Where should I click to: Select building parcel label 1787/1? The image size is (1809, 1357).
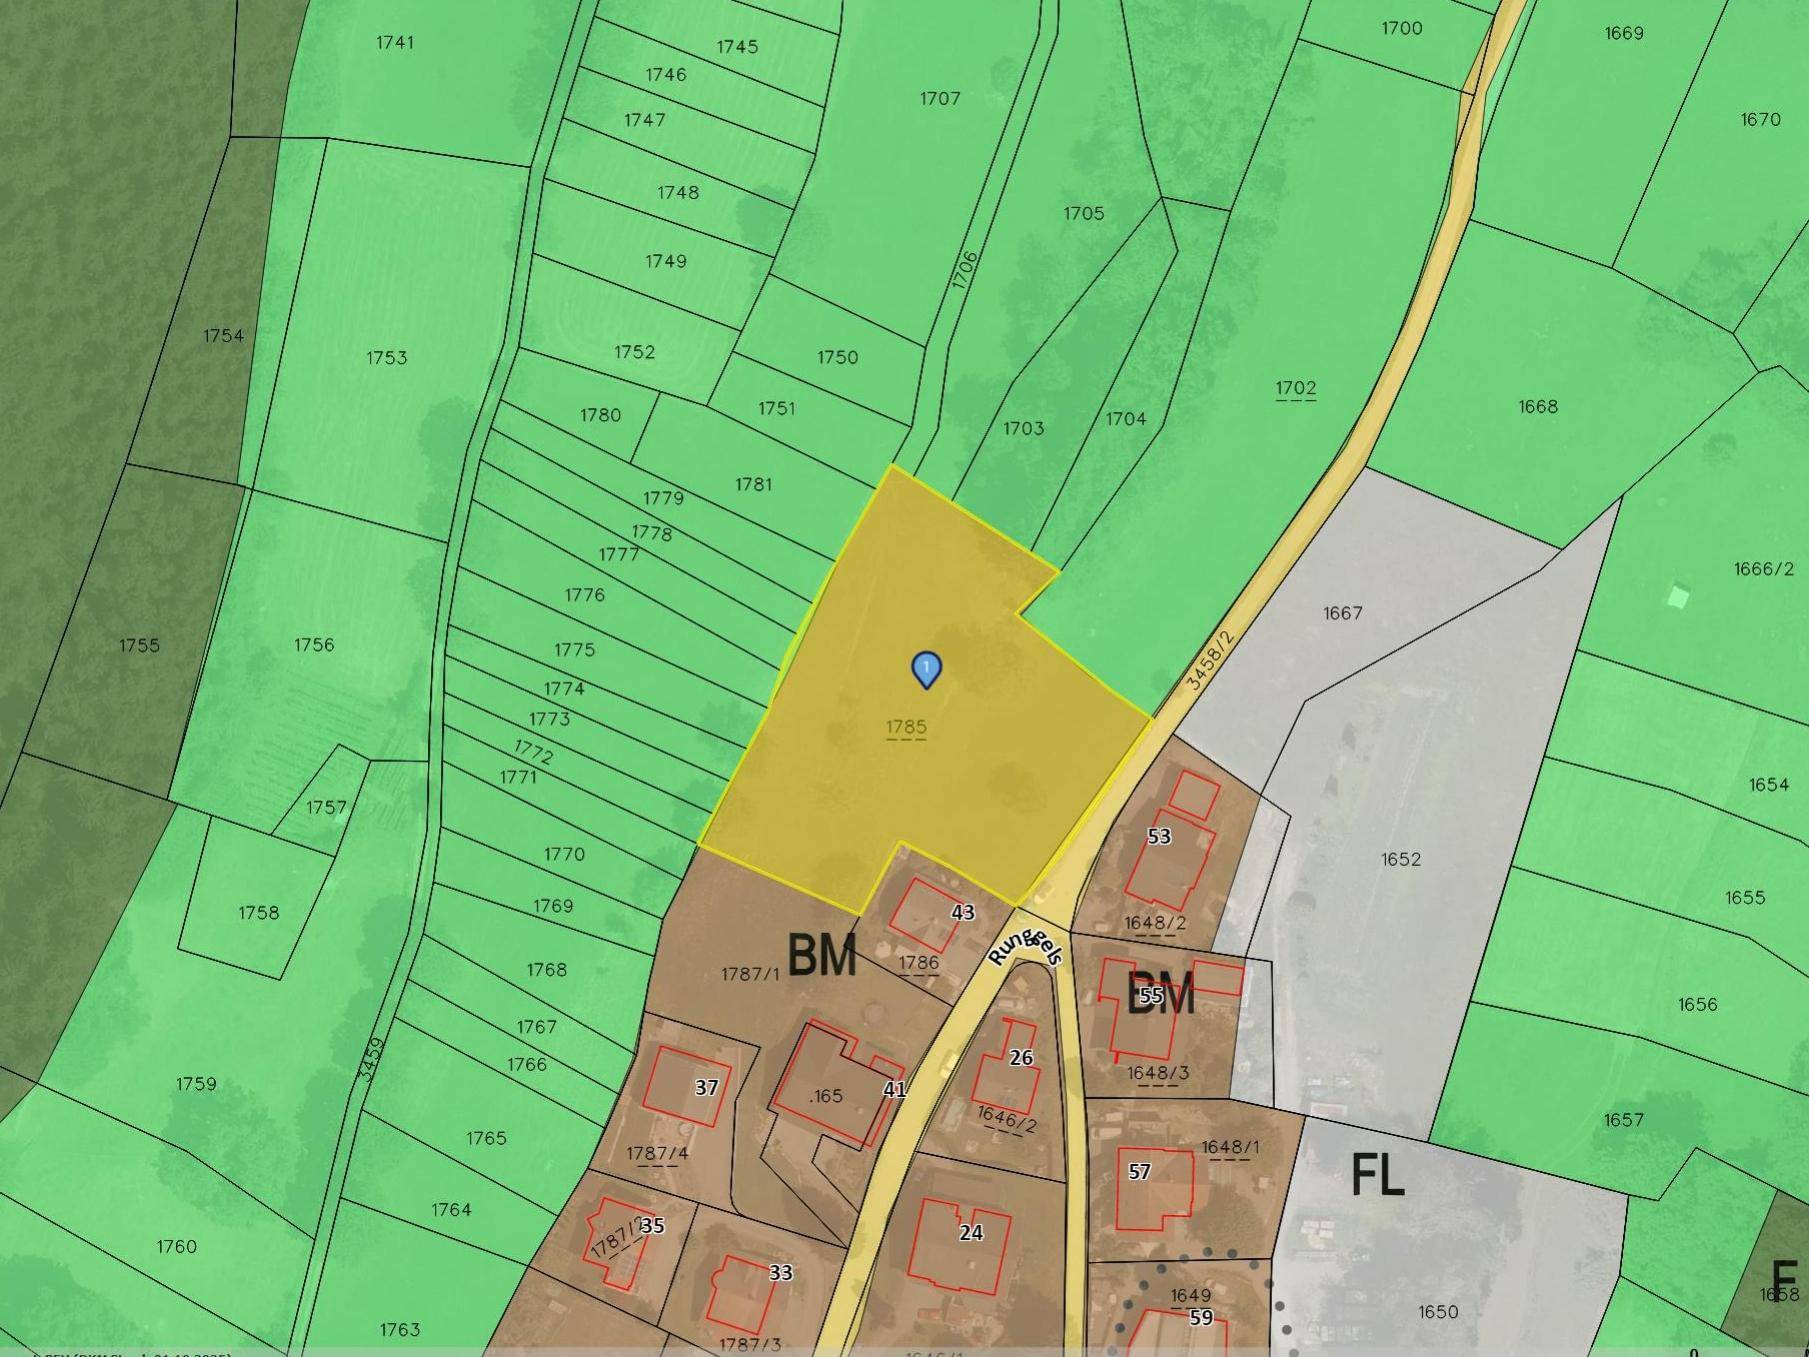click(750, 974)
